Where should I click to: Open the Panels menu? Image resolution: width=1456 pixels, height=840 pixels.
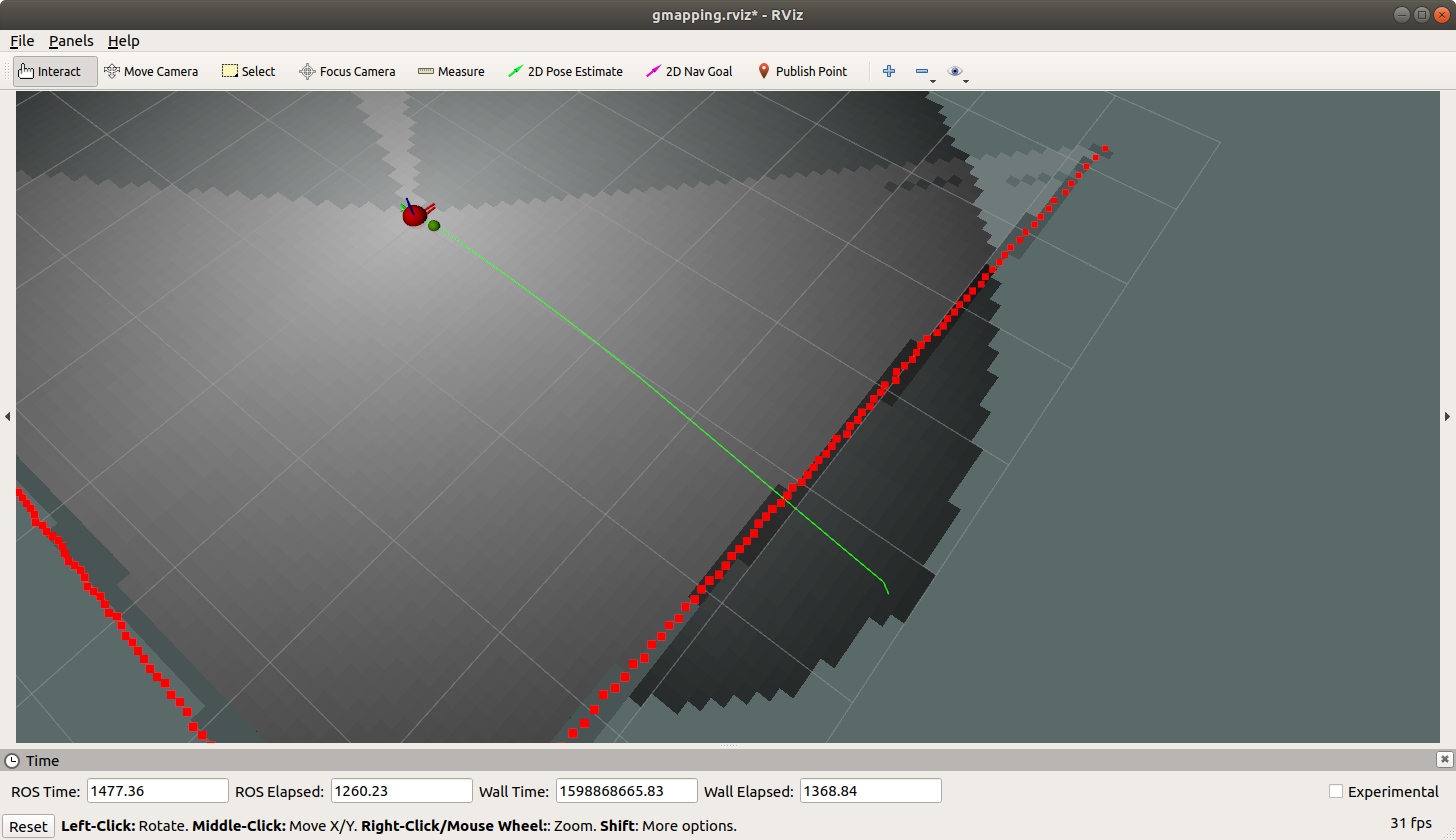tap(71, 41)
